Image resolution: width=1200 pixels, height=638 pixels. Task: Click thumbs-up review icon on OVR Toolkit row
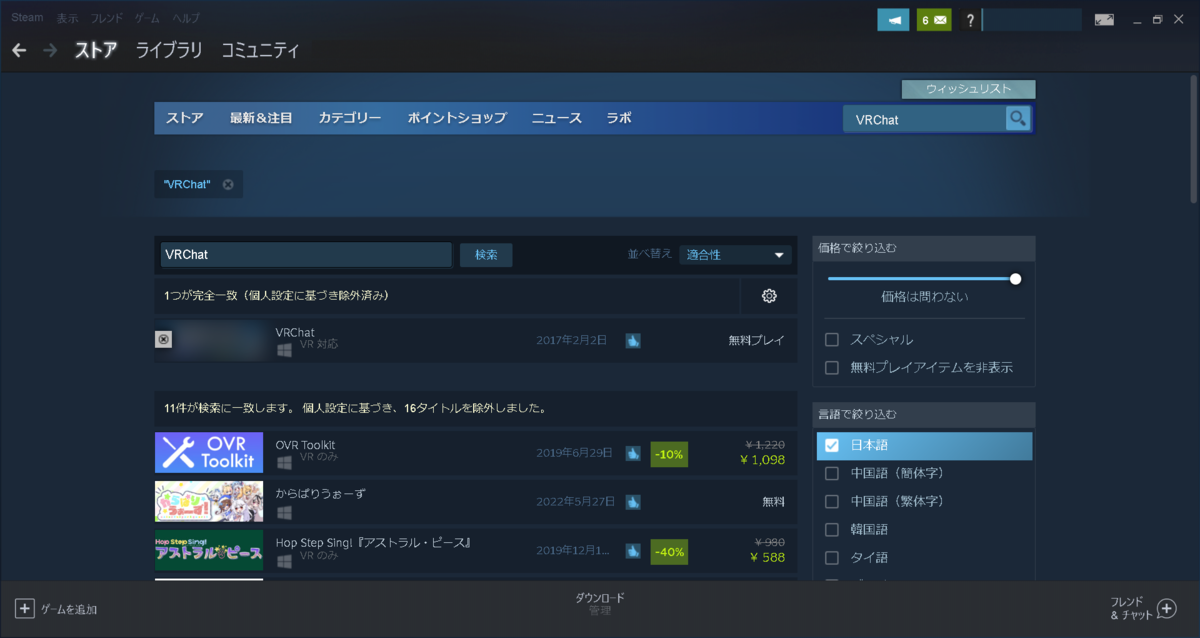point(633,453)
